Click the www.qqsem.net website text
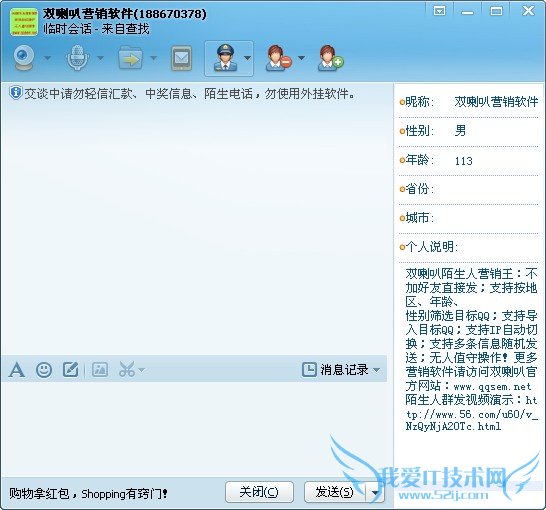546x510 pixels. (492, 386)
